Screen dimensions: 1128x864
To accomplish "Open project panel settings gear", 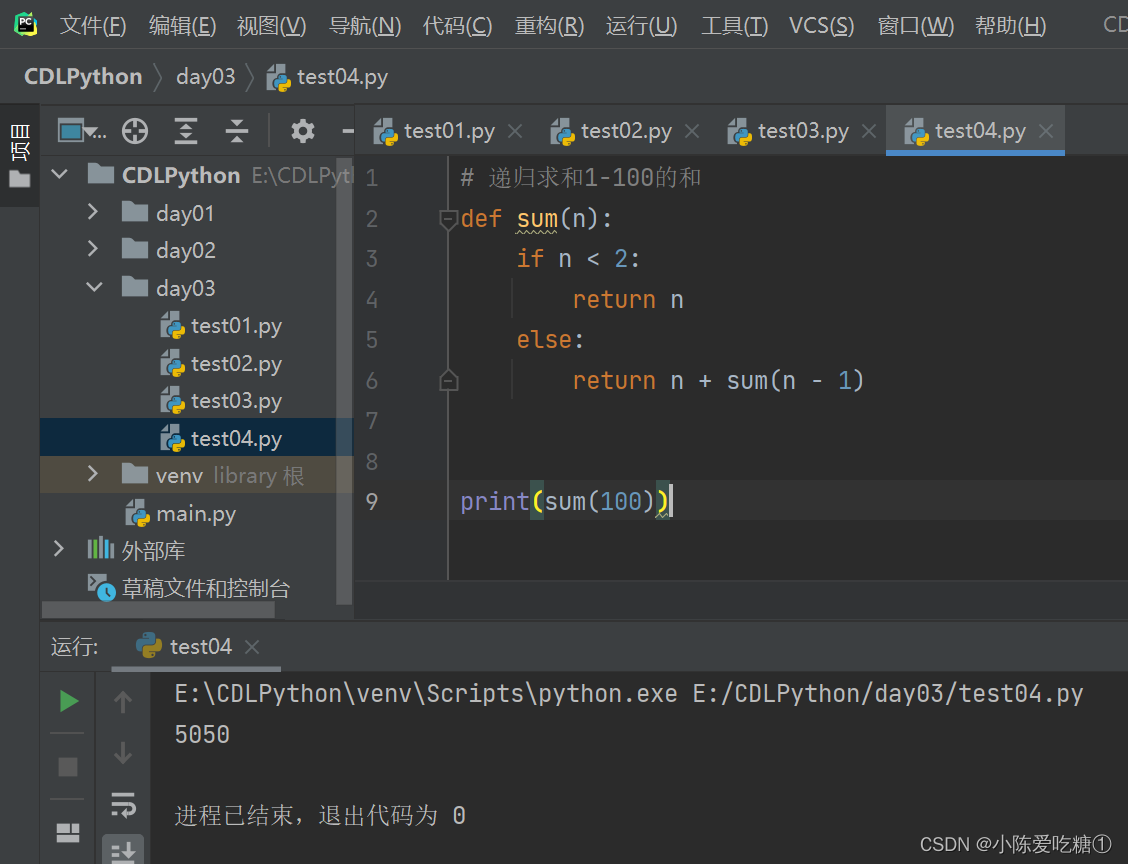I will pyautogui.click(x=303, y=132).
